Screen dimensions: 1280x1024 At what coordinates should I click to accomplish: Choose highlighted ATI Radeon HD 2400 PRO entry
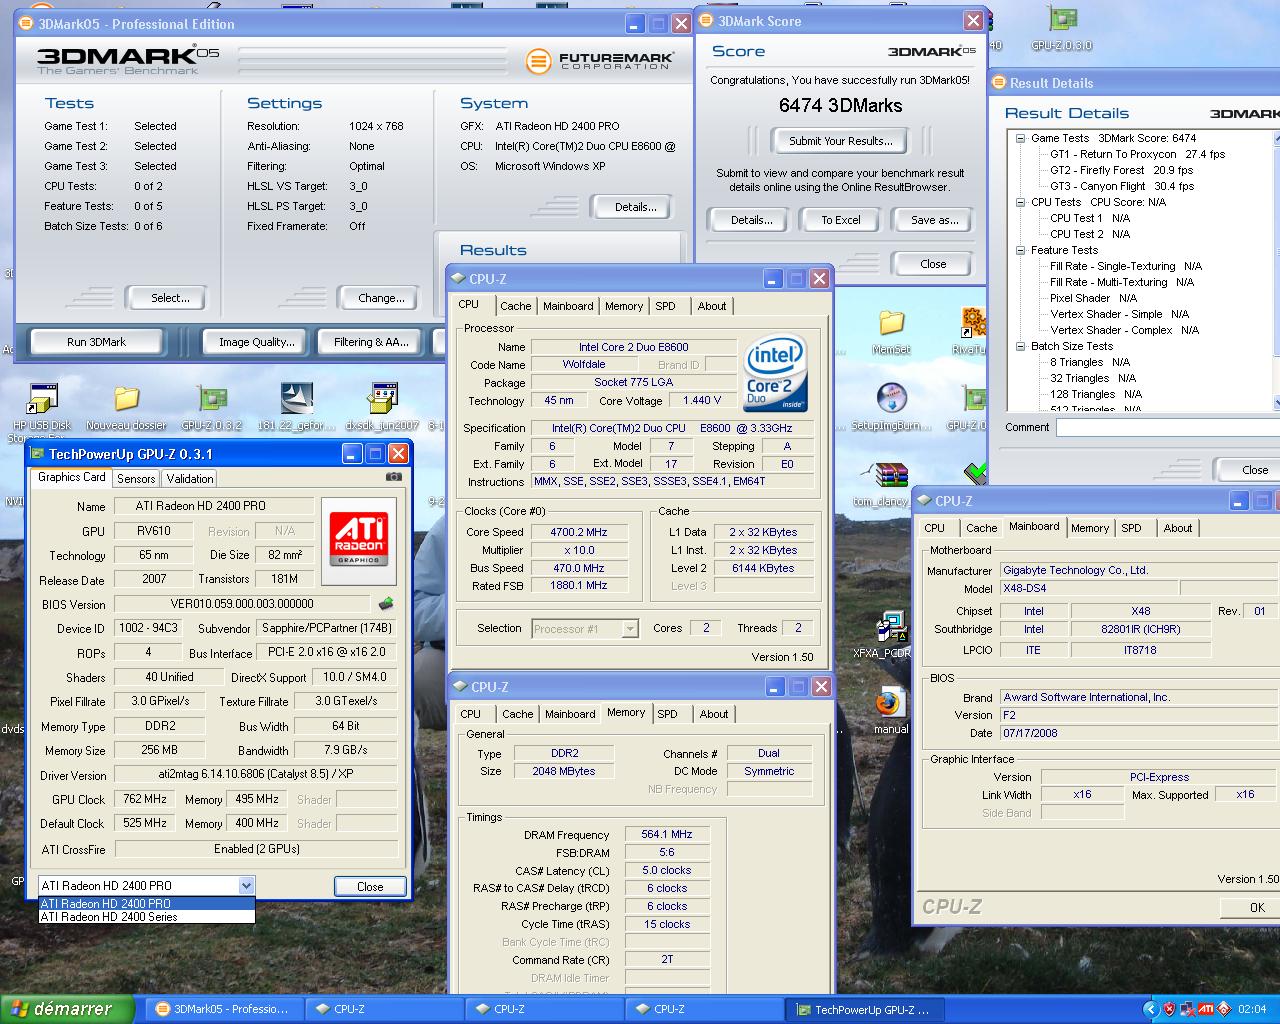point(147,903)
